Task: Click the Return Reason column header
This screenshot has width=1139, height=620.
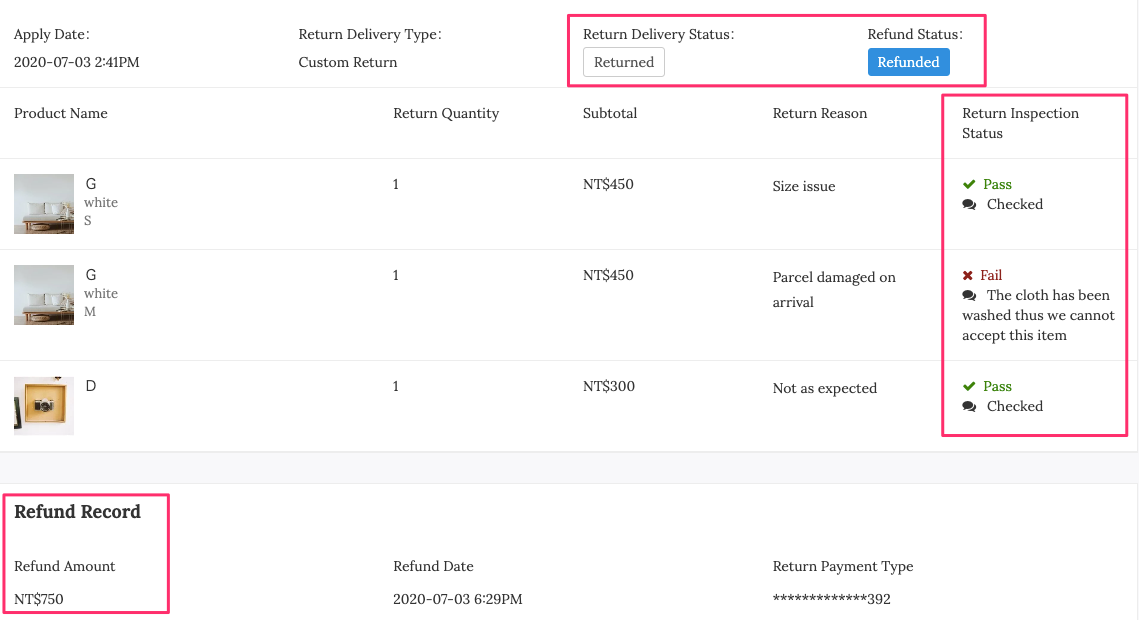Action: coord(819,113)
